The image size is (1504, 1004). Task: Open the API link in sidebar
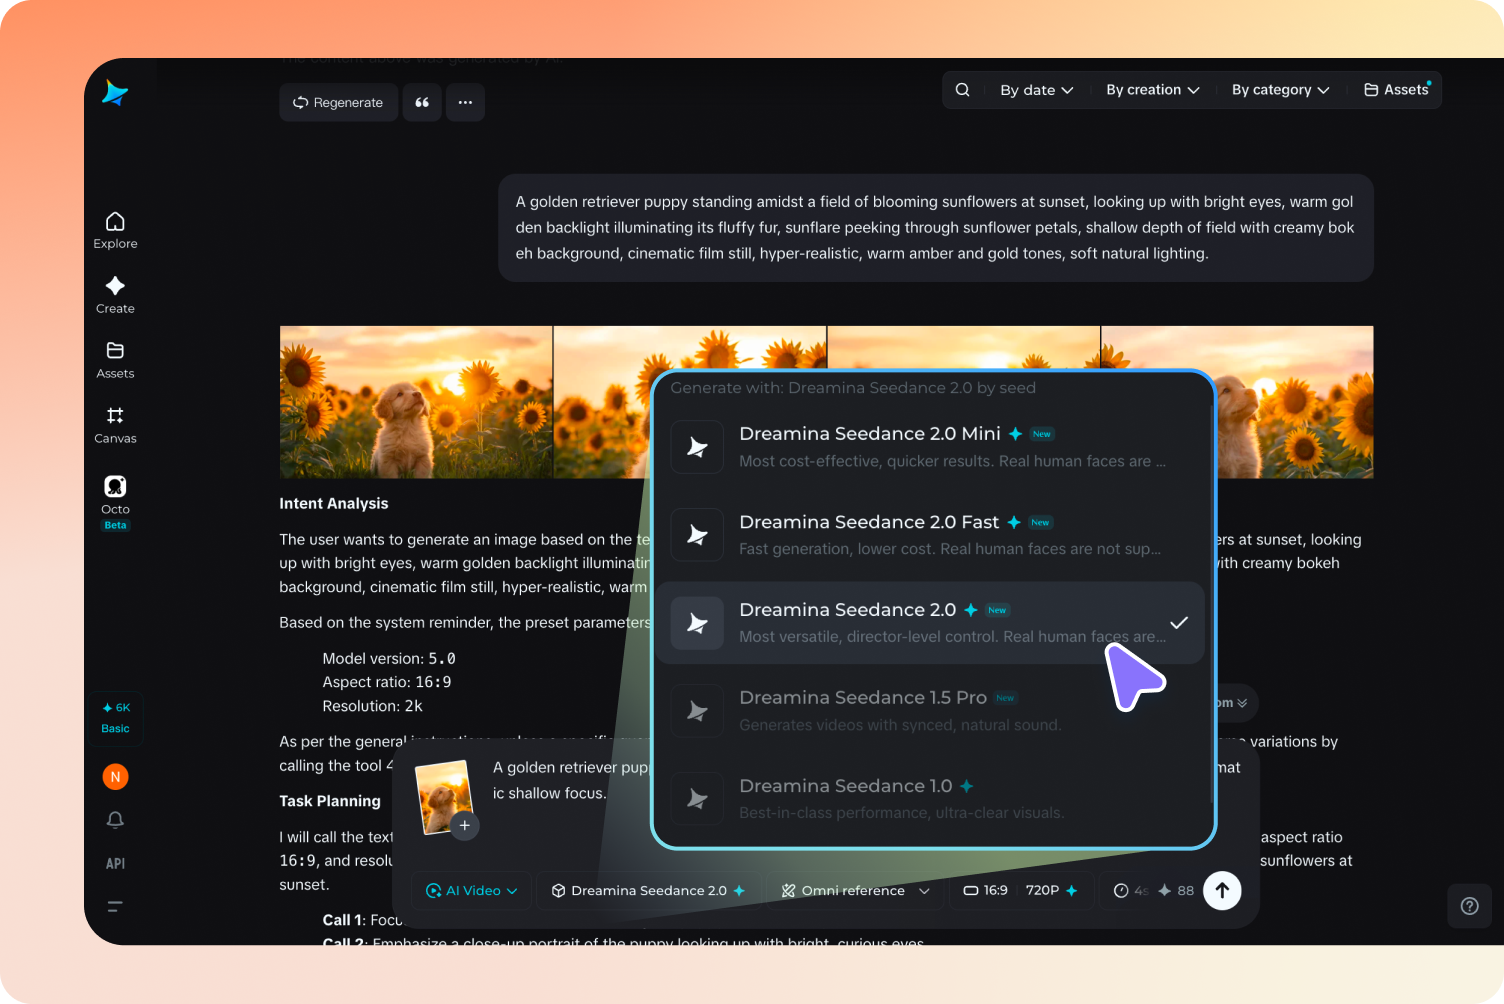coord(115,863)
